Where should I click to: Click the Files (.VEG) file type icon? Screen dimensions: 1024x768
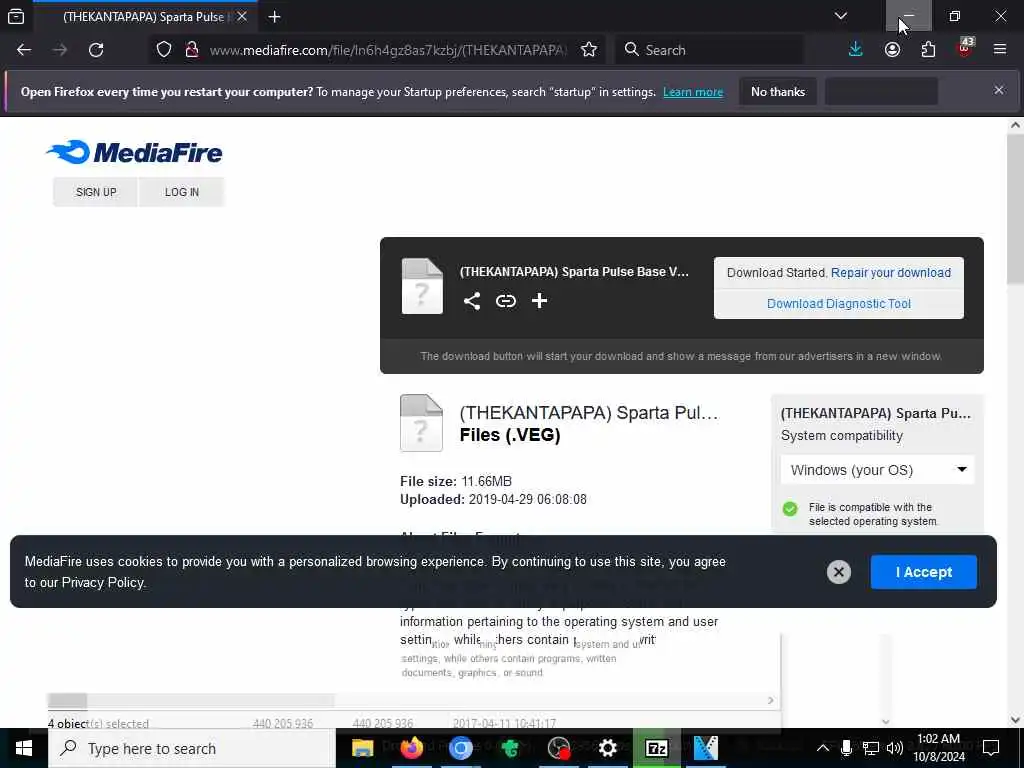421,423
